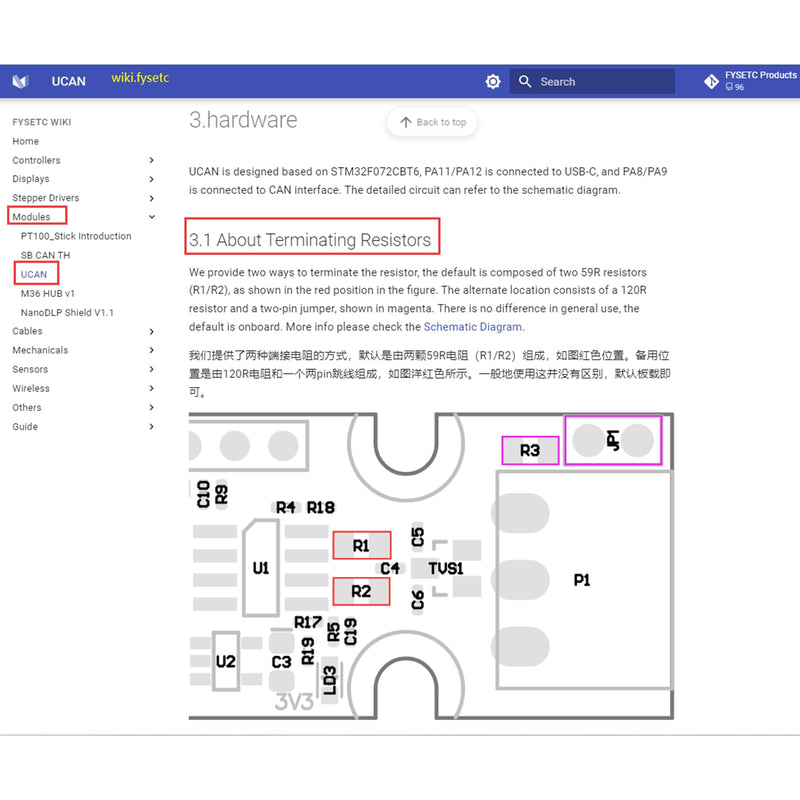Open the SB CAN TH page
The width and height of the screenshot is (800, 800).
(45, 255)
